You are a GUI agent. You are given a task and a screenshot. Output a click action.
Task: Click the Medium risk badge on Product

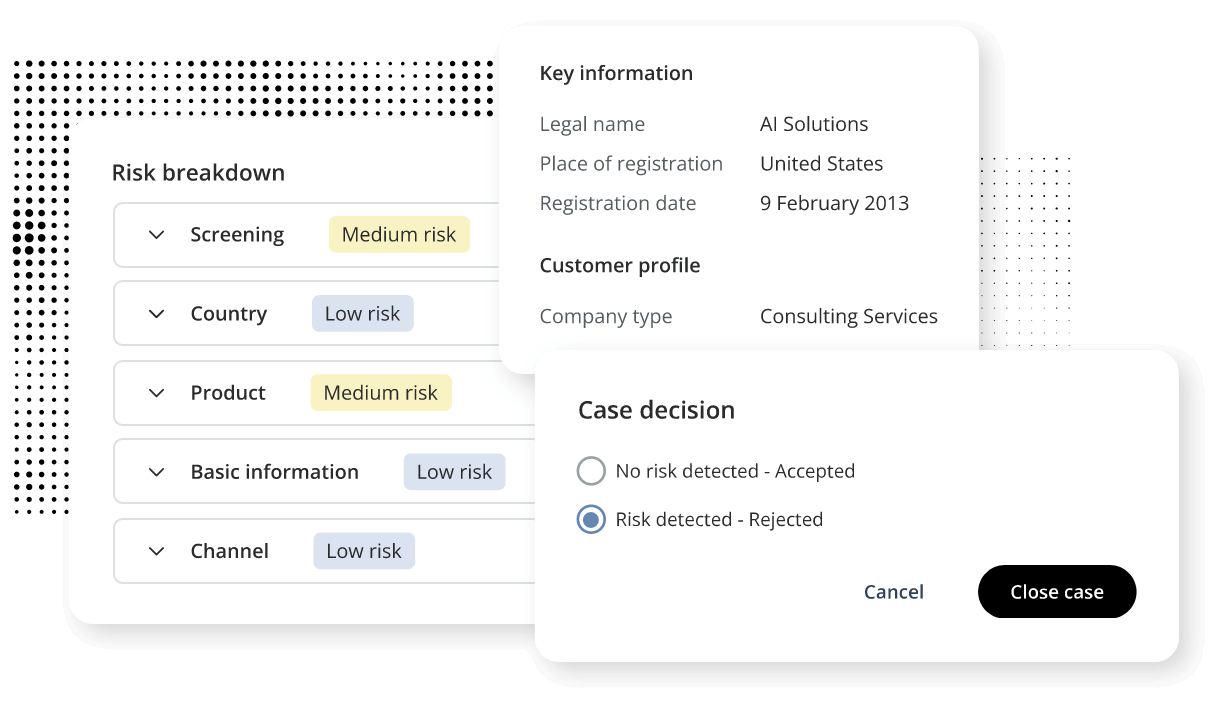(381, 393)
